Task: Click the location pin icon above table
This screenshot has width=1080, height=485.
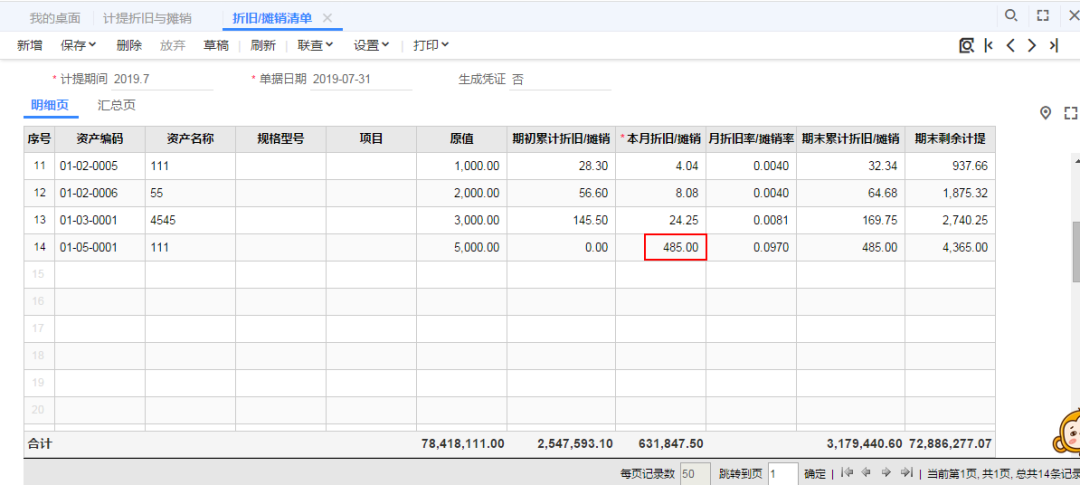Action: pos(1046,113)
